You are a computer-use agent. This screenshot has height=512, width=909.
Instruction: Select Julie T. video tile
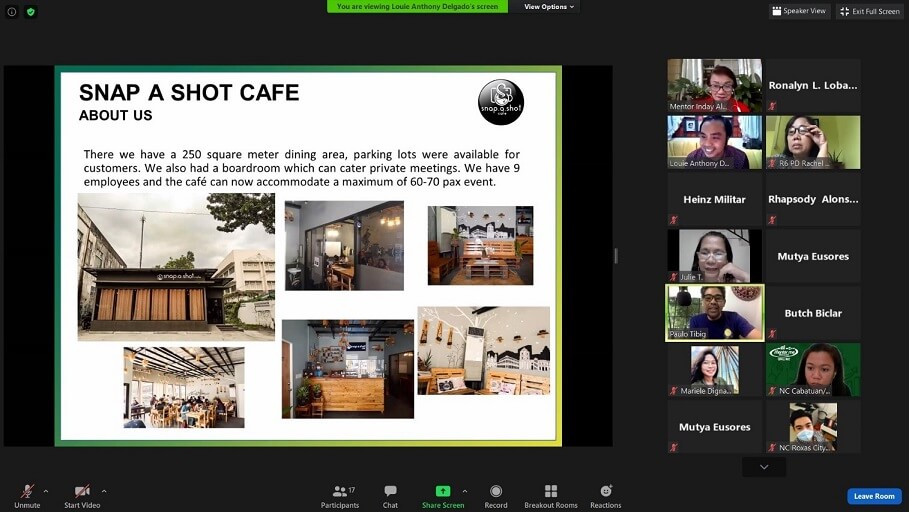pyautogui.click(x=714, y=256)
